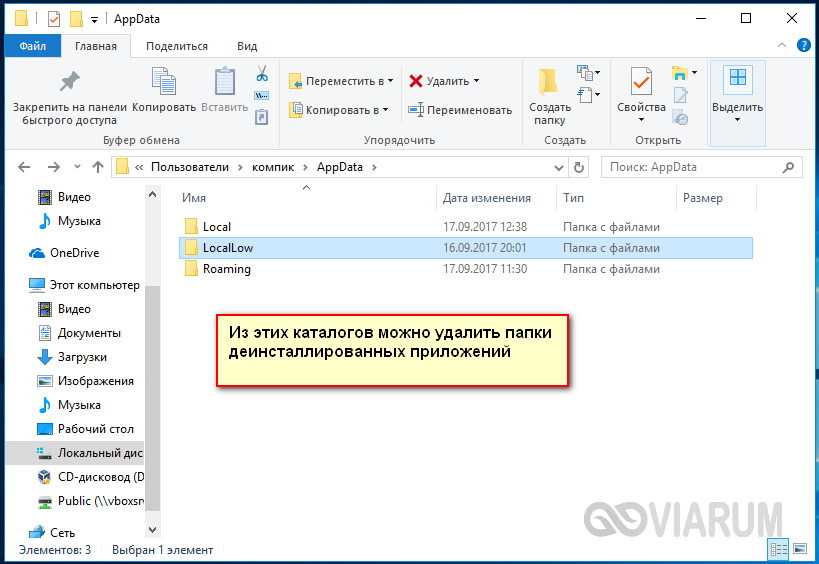Go forward with right arrow
The width and height of the screenshot is (819, 564).
point(53,167)
